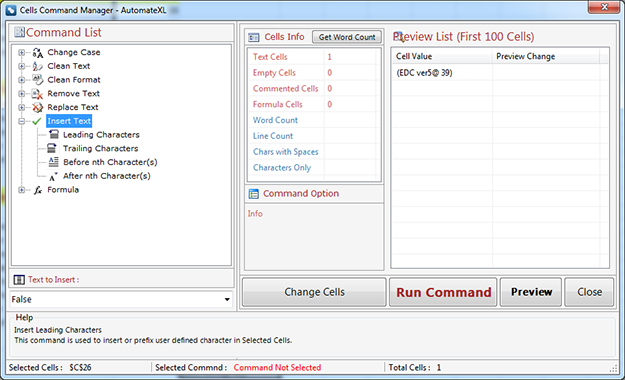Collapse the Insert Text node
This screenshot has height=380, width=625.
pyautogui.click(x=22, y=121)
